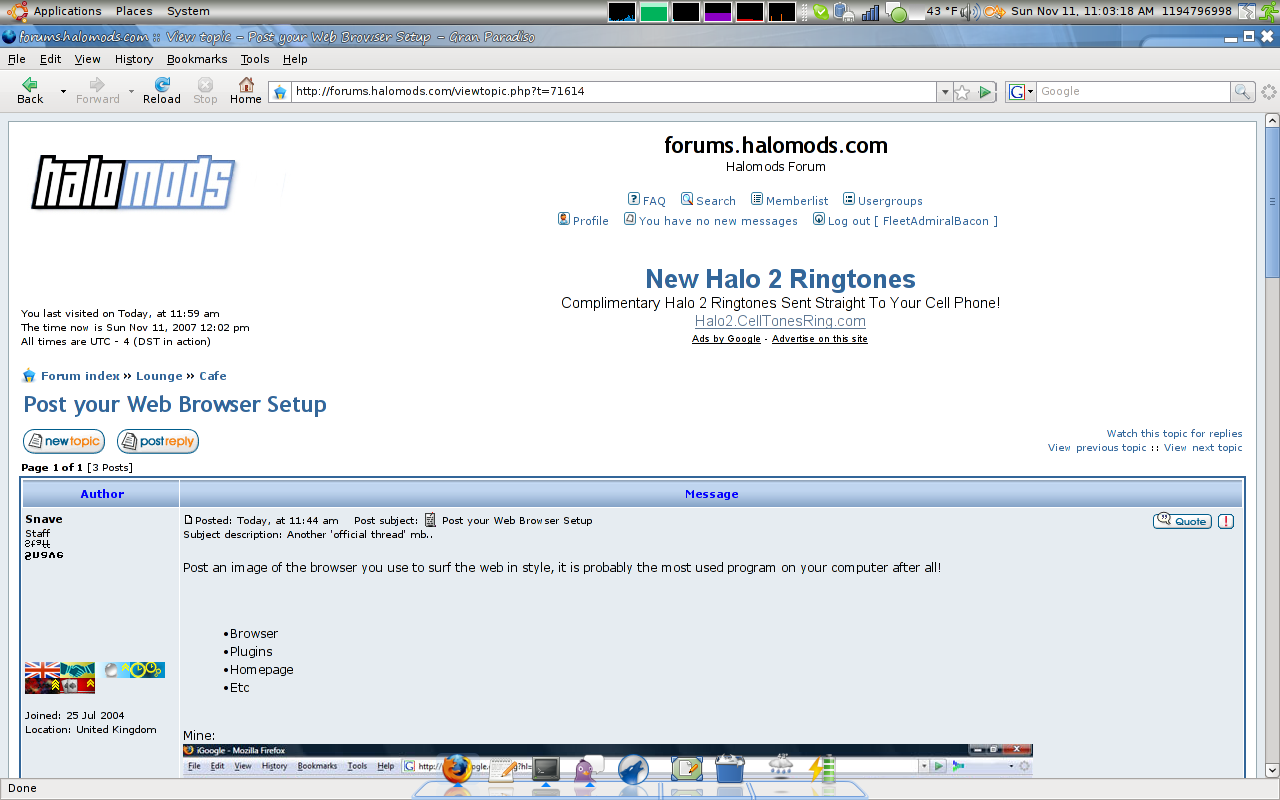Click the 'Ads by Google' link
Viewport: 1280px width, 800px height.
click(x=726, y=339)
